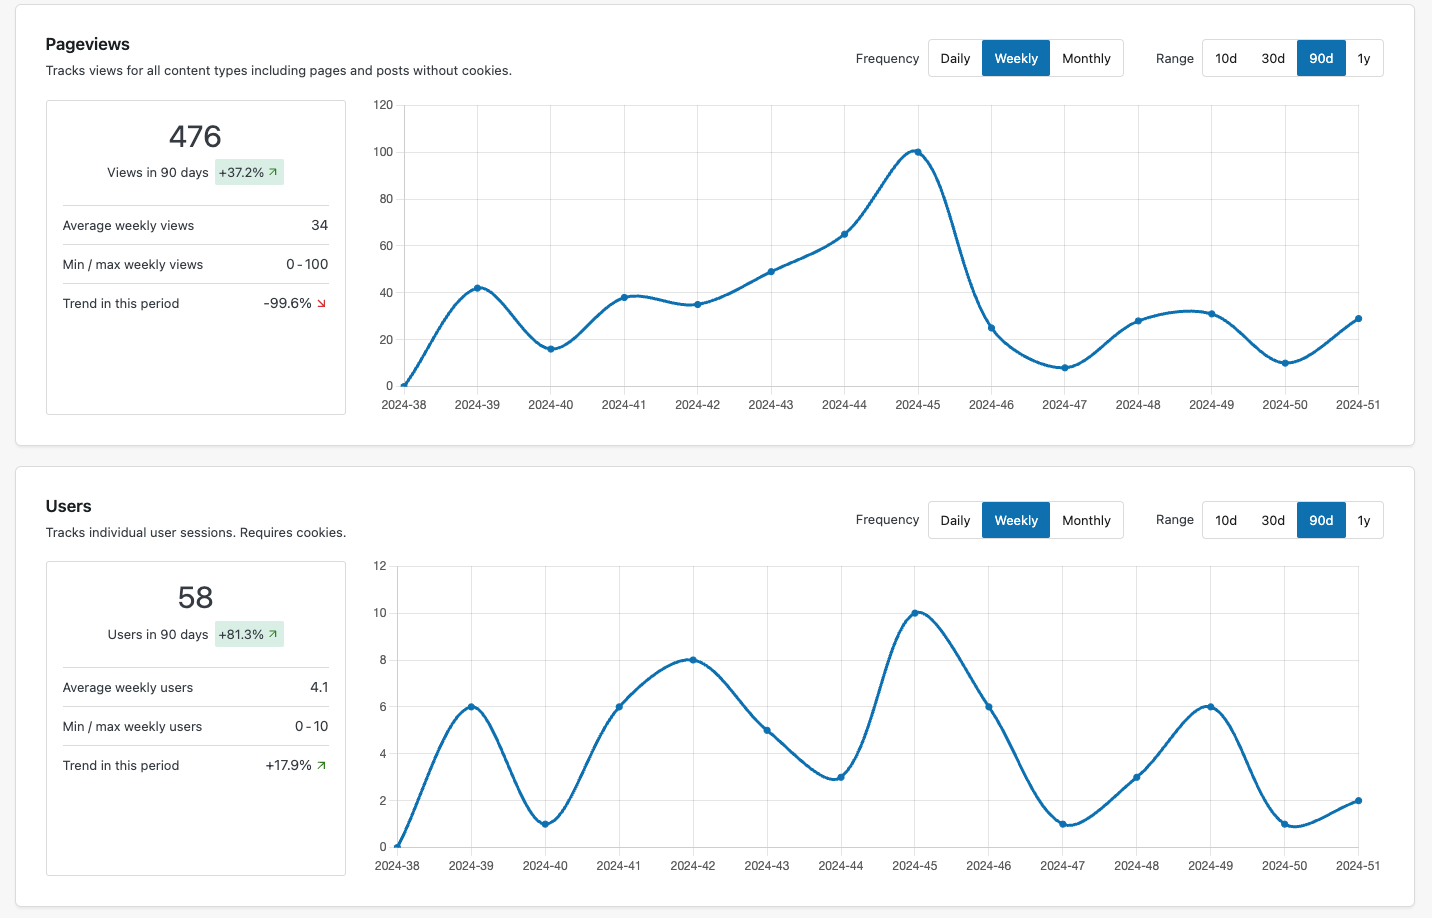The height and width of the screenshot is (918, 1432).
Task: Select 90d range in Pageviews panel
Action: (1321, 59)
